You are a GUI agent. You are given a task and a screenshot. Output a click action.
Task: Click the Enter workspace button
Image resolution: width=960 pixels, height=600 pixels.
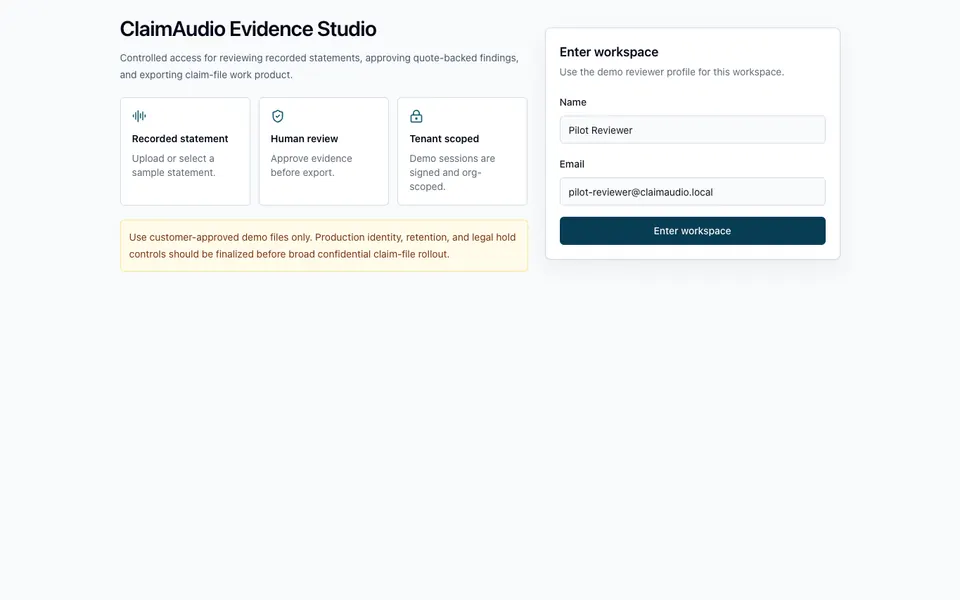(x=692, y=231)
